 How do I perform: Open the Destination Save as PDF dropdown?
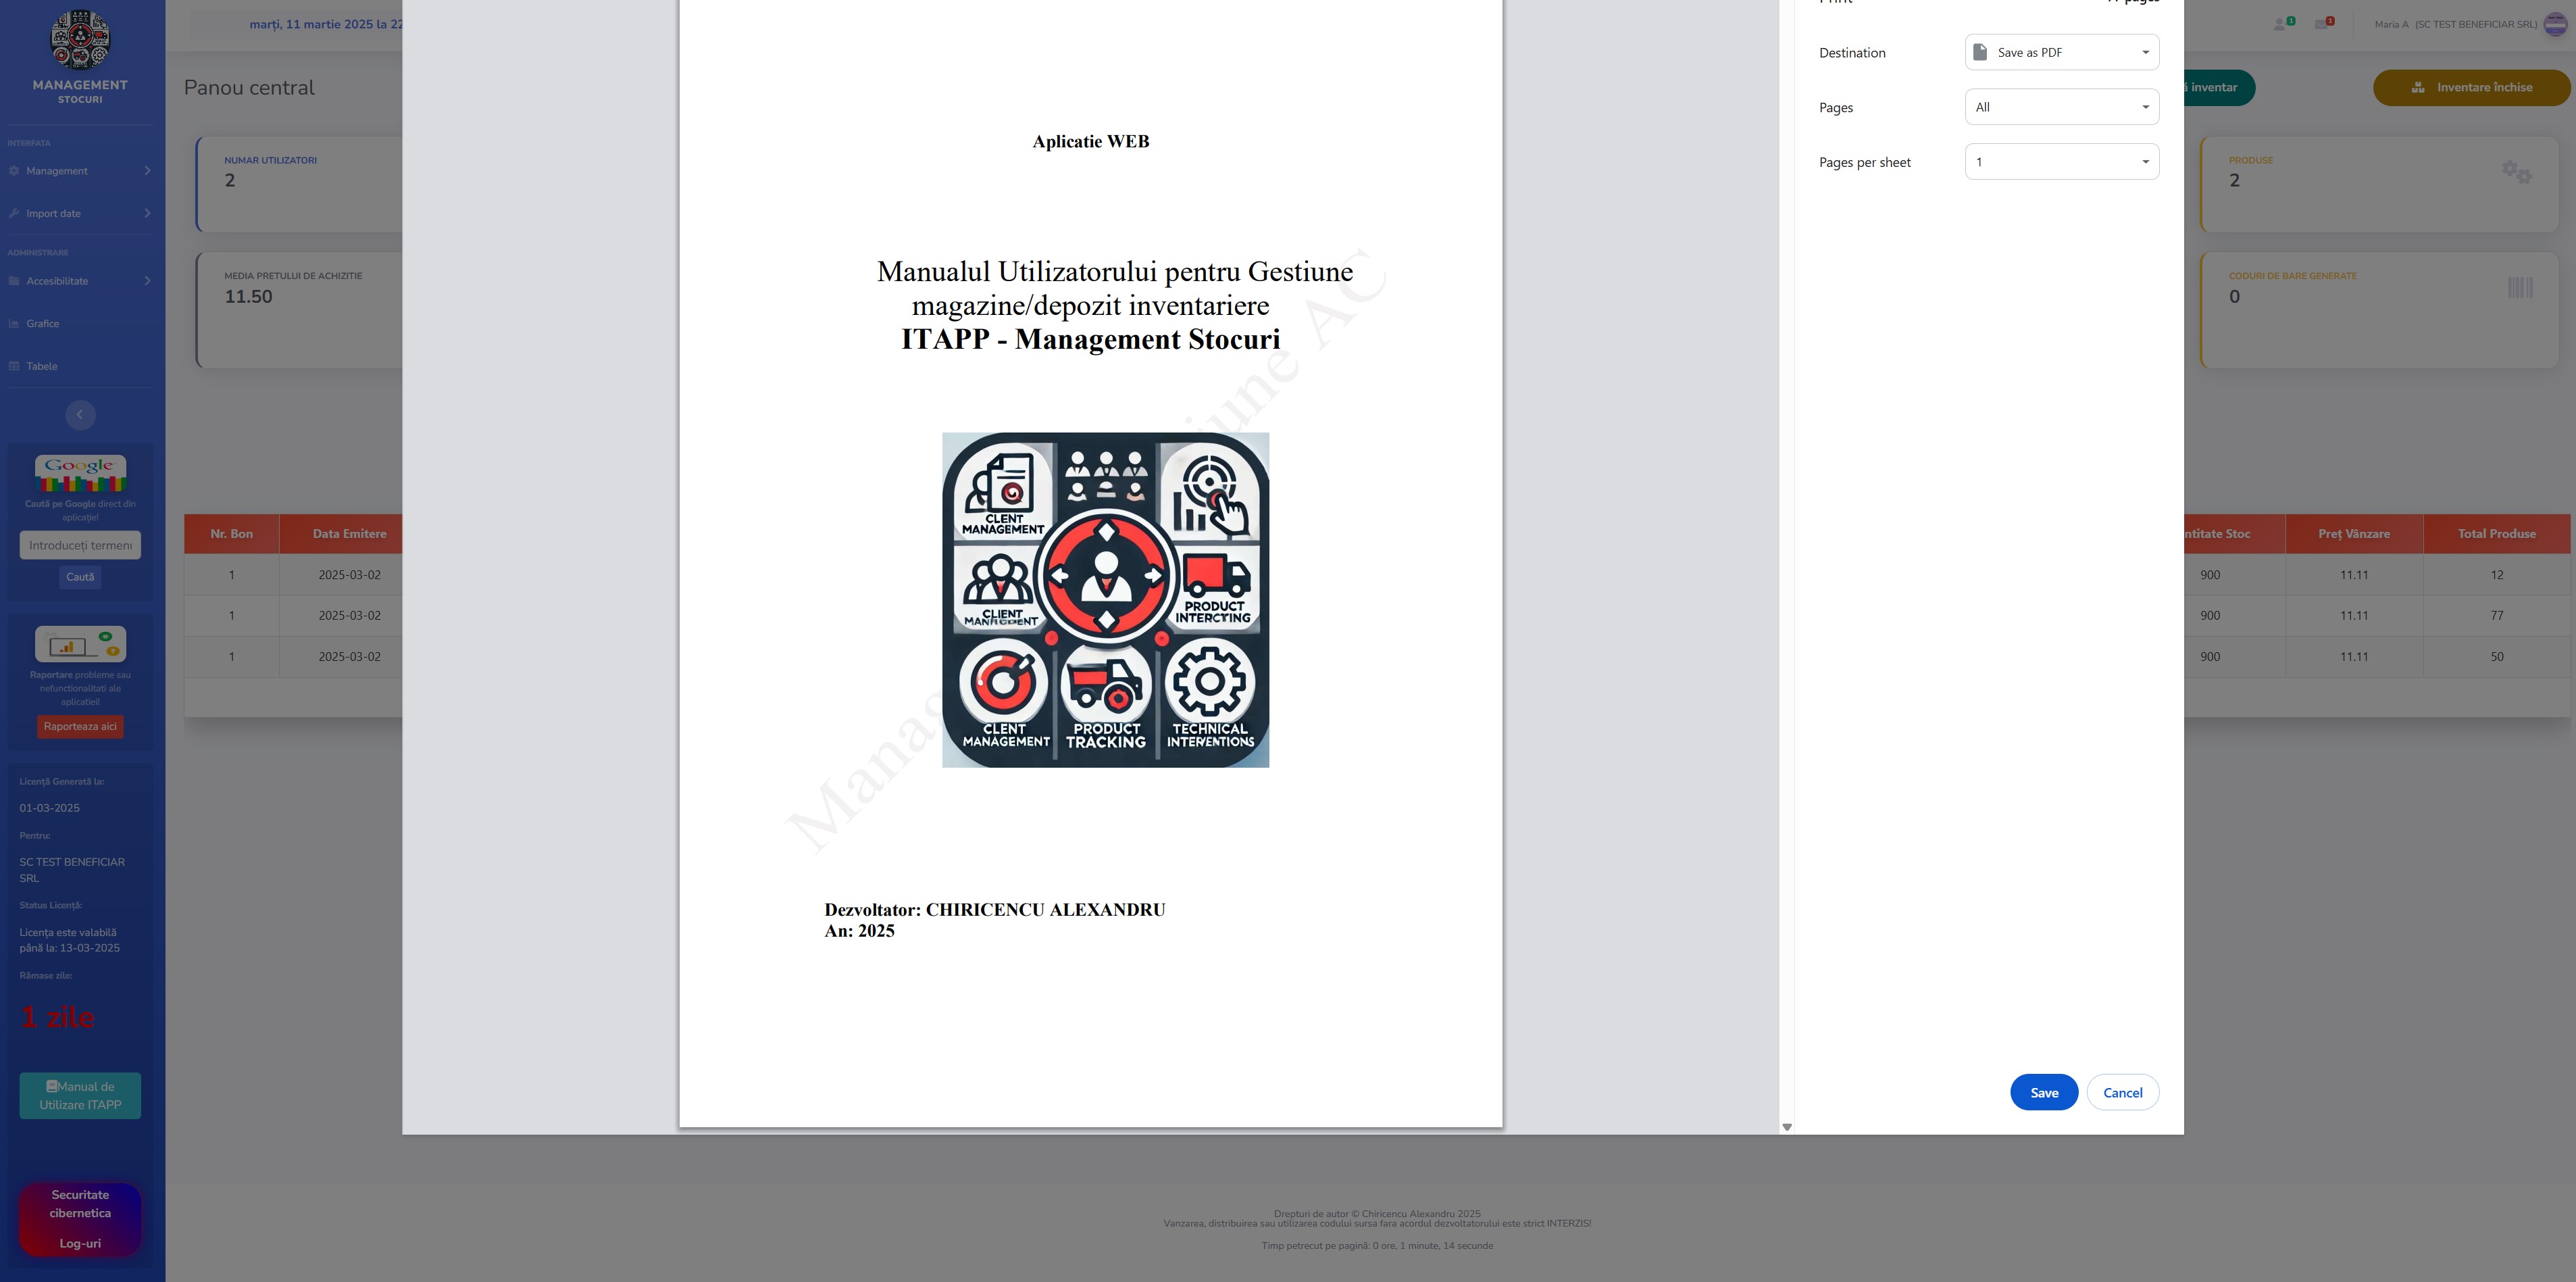point(2061,52)
